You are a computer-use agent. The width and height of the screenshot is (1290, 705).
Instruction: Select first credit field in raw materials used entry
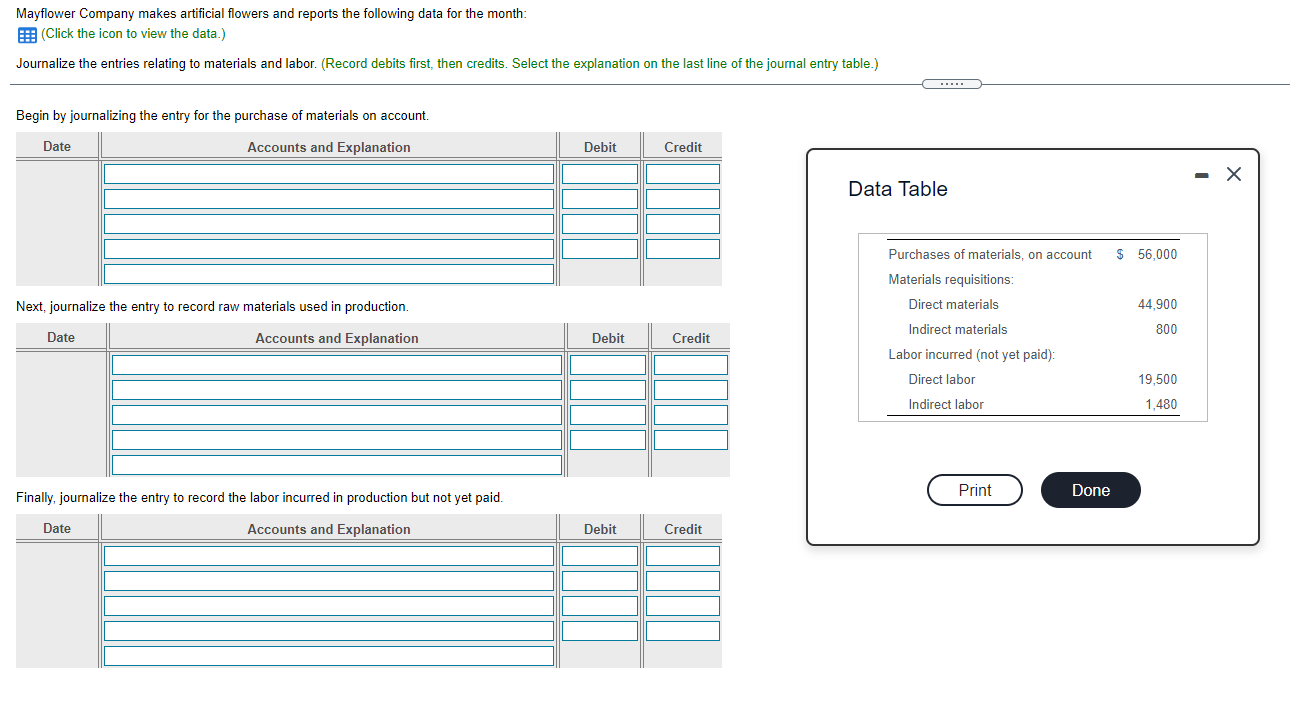click(x=691, y=365)
